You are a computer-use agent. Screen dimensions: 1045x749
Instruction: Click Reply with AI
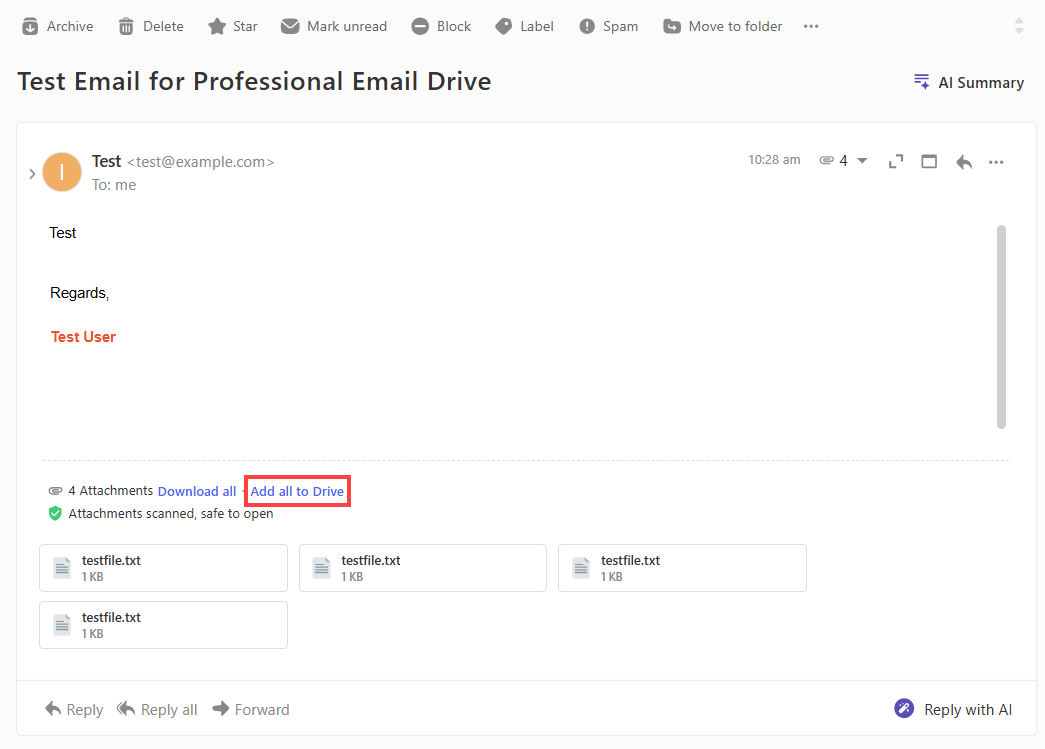(x=953, y=710)
